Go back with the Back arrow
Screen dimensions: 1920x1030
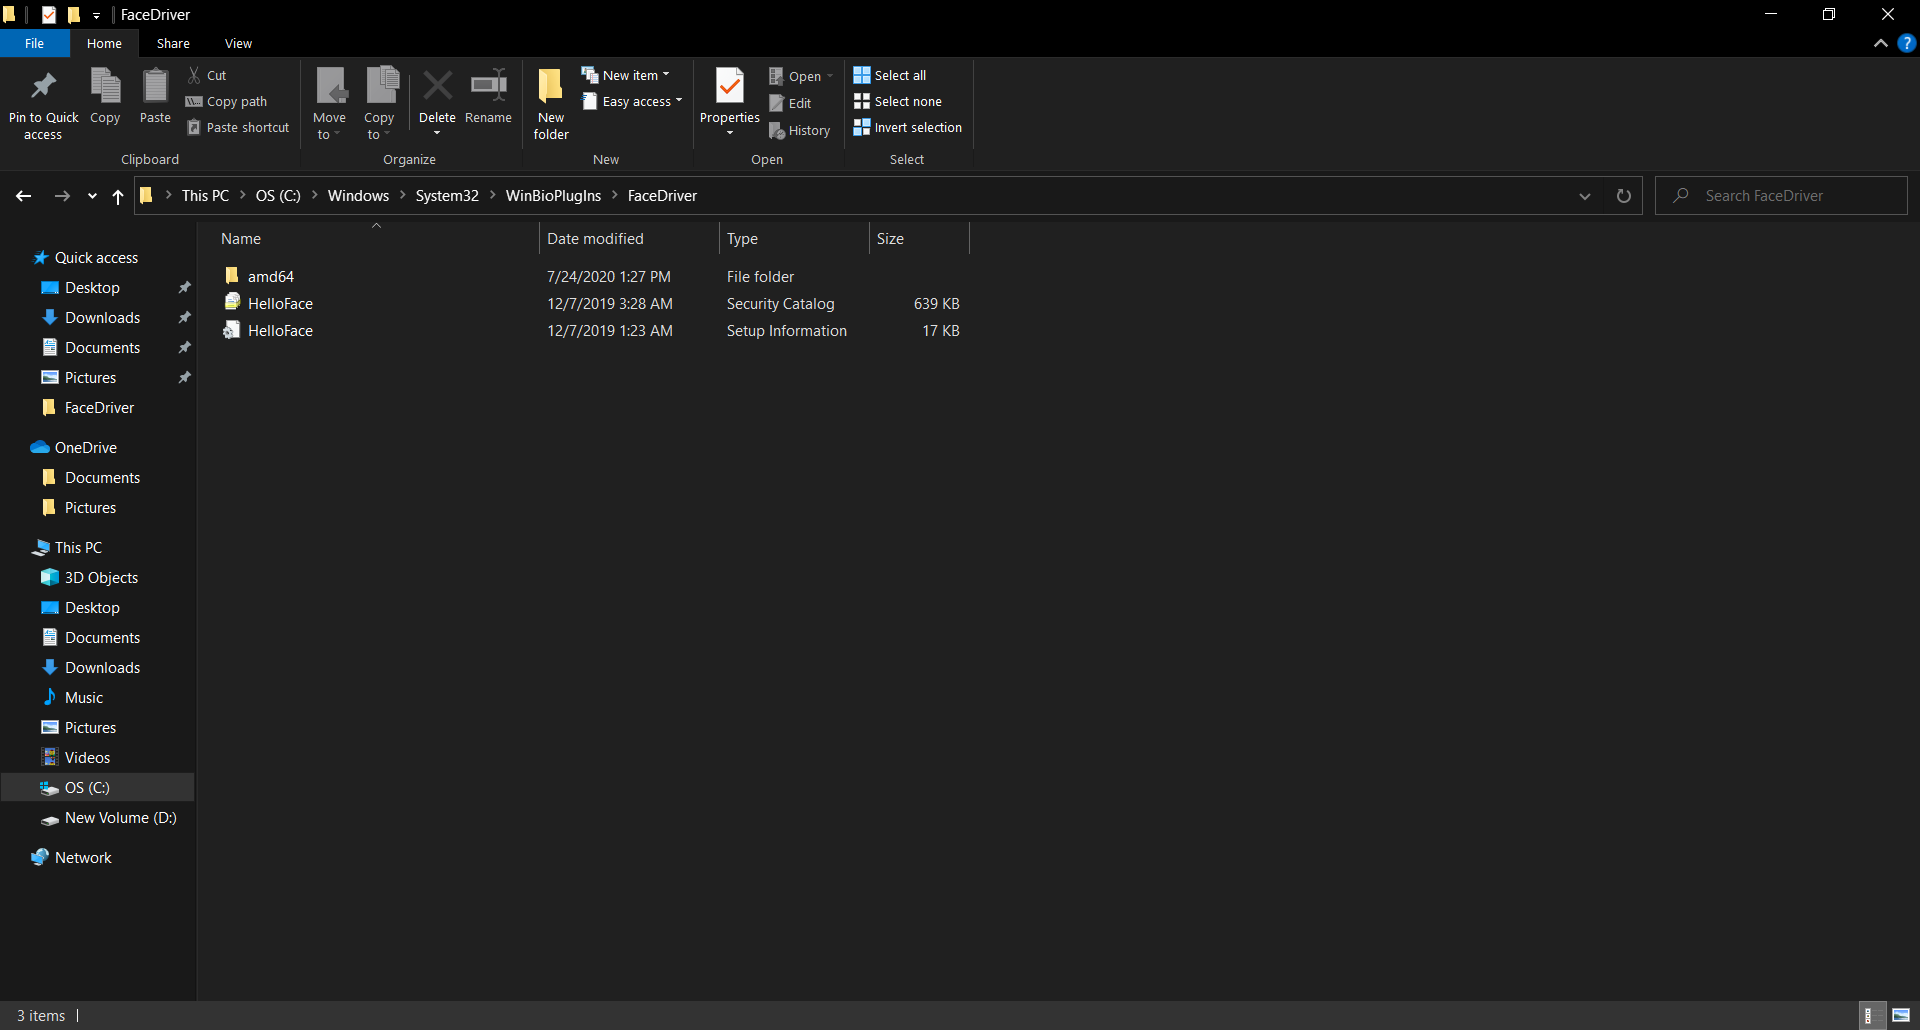pos(24,196)
